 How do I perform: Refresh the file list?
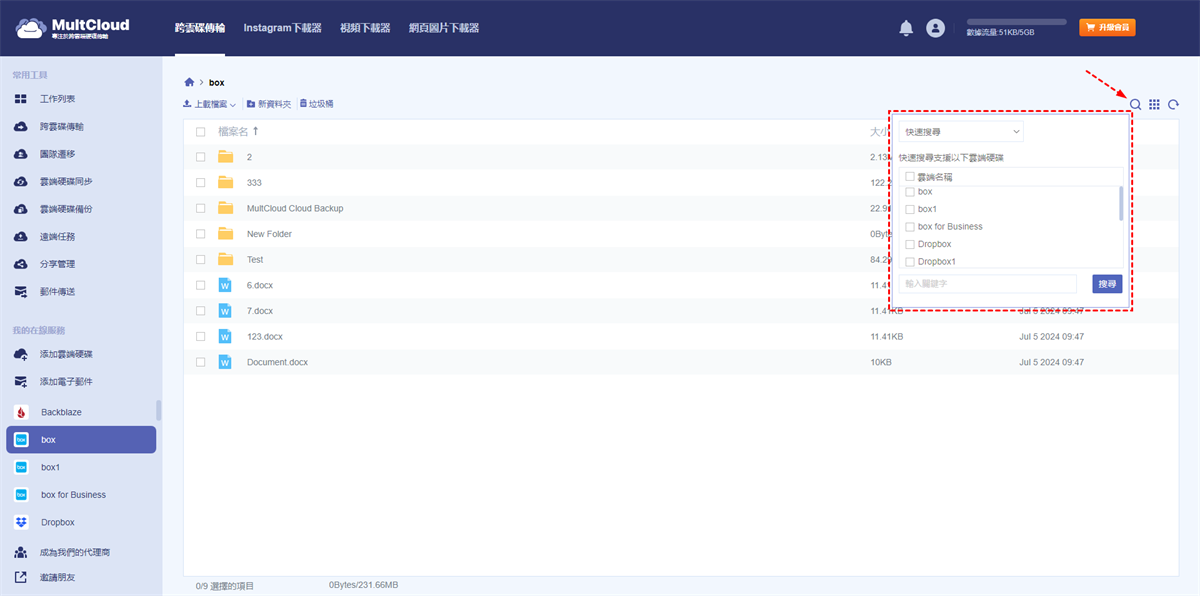[1174, 104]
